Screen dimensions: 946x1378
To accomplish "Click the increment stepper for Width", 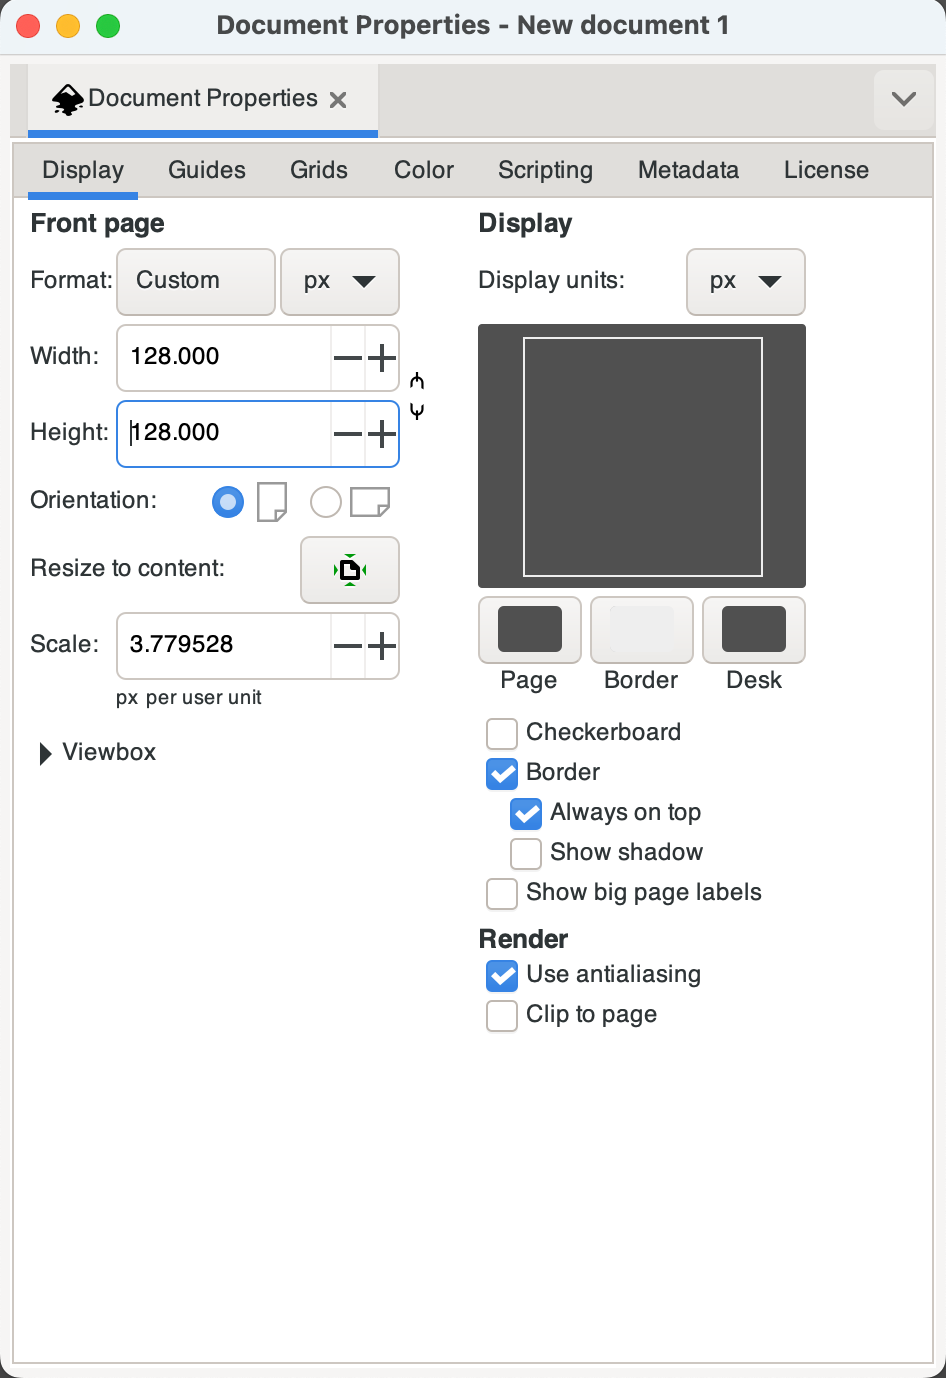I will point(381,357).
